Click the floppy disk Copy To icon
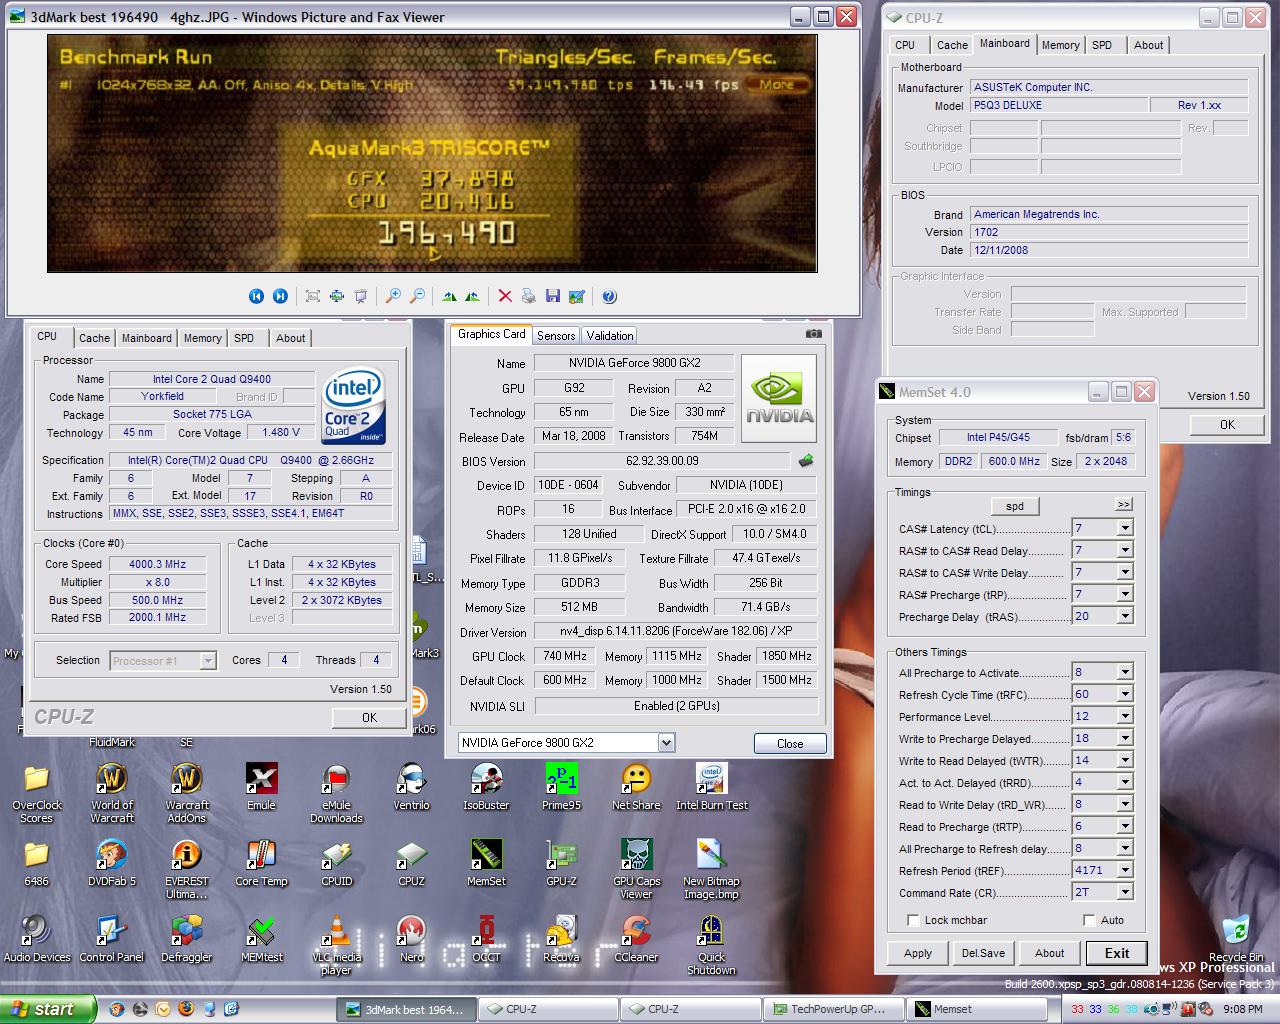This screenshot has height=1024, width=1280. click(x=553, y=296)
